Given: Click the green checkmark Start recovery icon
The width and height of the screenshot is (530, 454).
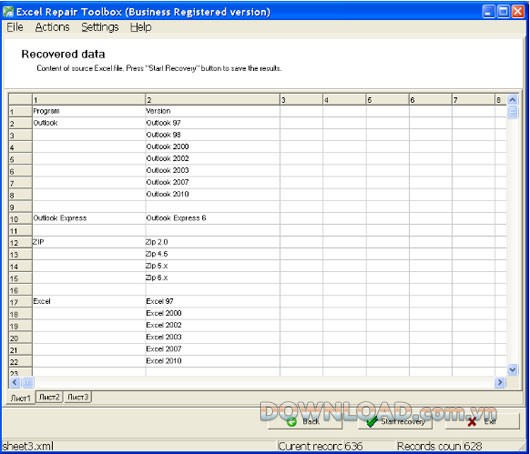Looking at the screenshot, I should tap(372, 421).
